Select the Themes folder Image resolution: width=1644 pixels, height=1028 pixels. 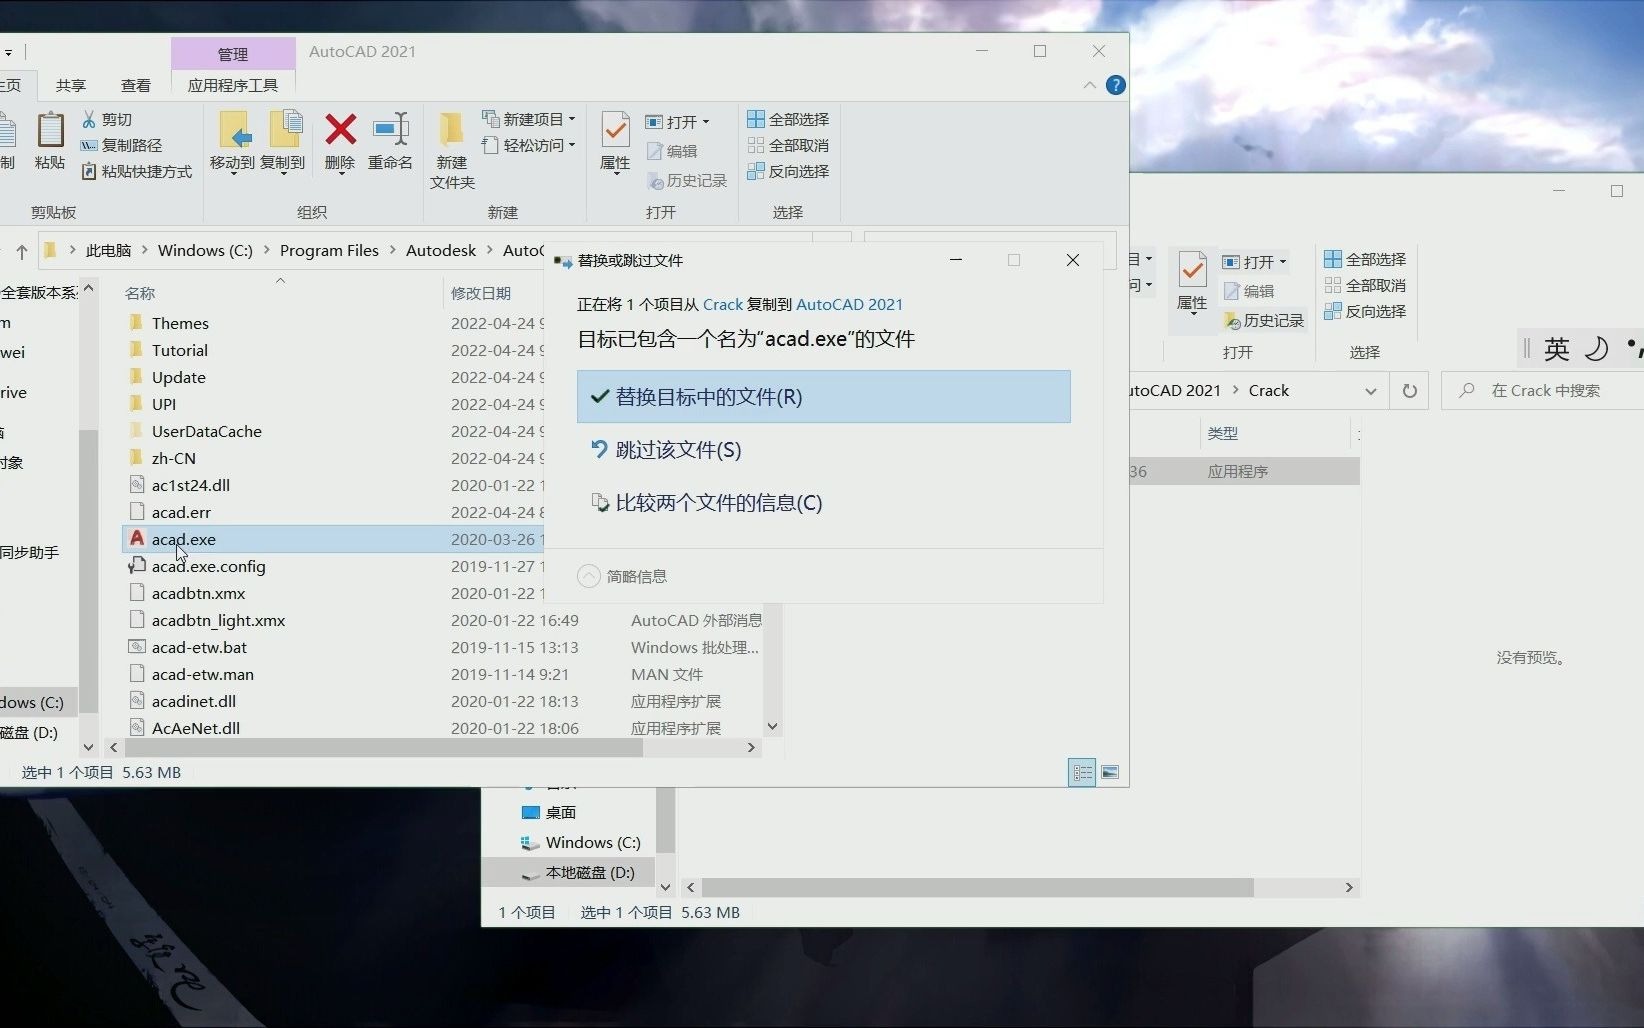180,323
